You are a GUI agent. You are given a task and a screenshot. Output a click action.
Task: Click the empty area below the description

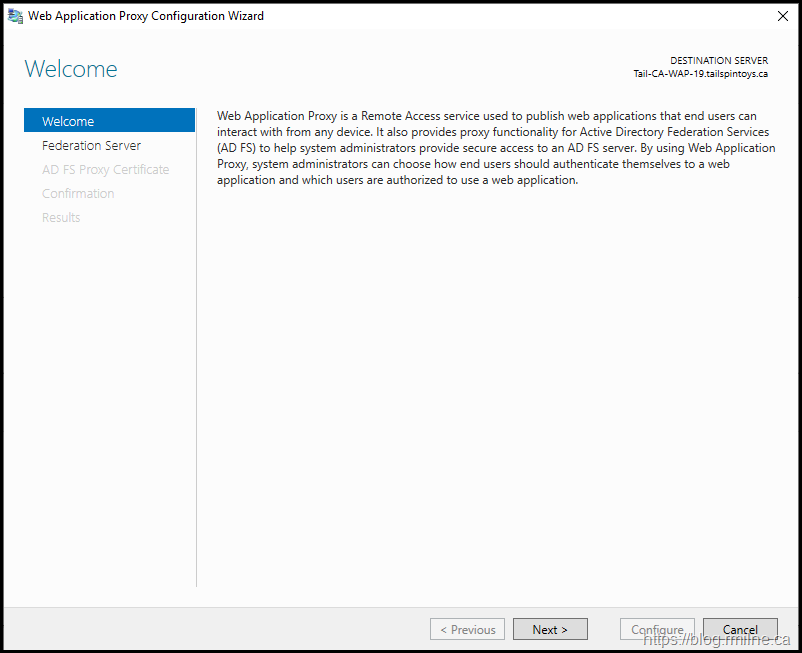tap(495, 390)
